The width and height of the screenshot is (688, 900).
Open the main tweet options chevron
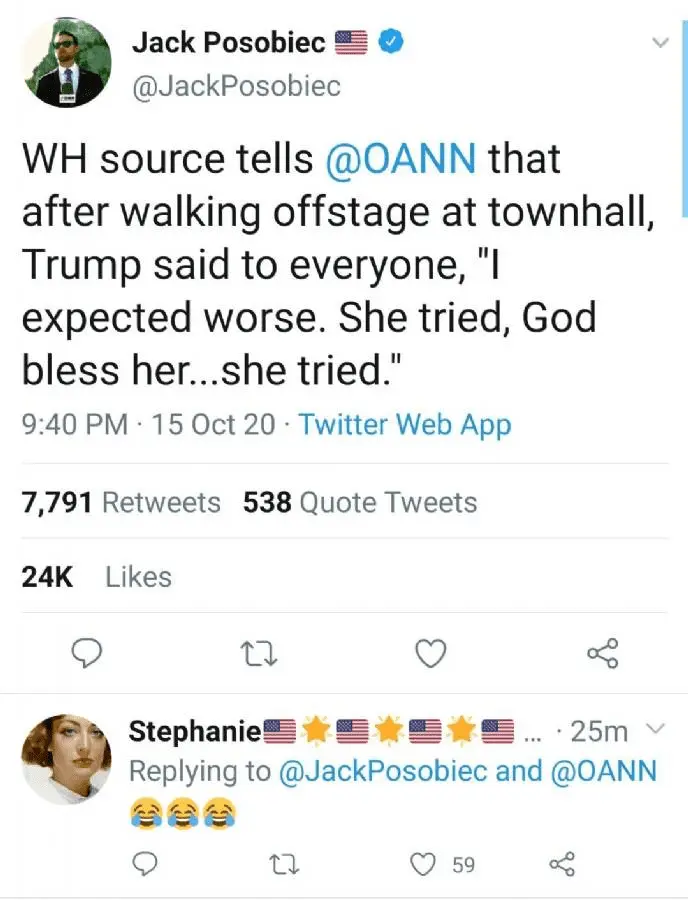(x=659, y=43)
